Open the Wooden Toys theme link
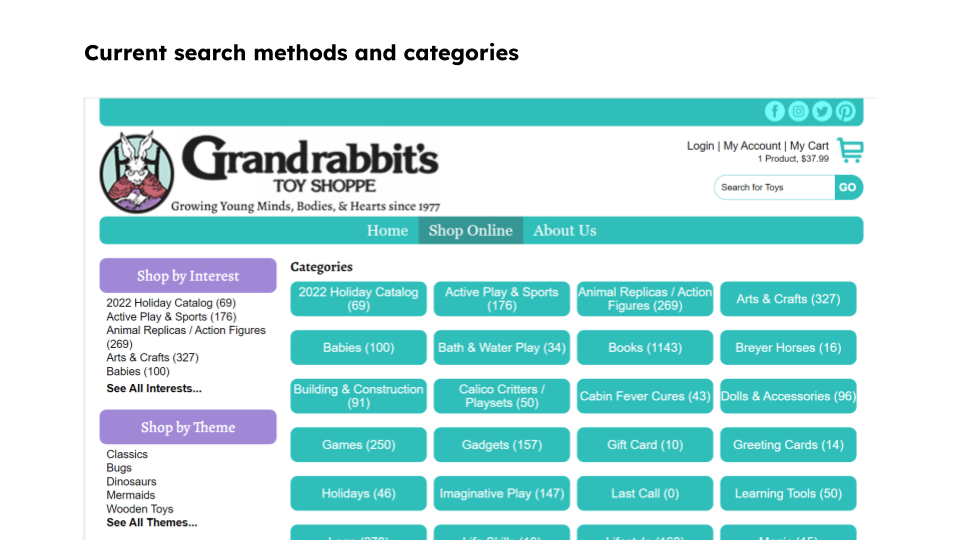The image size is (960, 540). 140,509
